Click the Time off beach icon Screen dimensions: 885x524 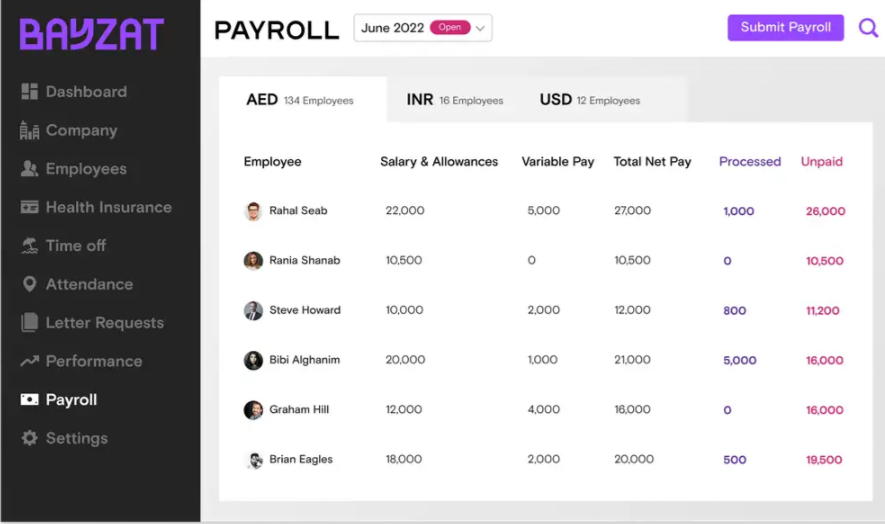pyautogui.click(x=29, y=246)
